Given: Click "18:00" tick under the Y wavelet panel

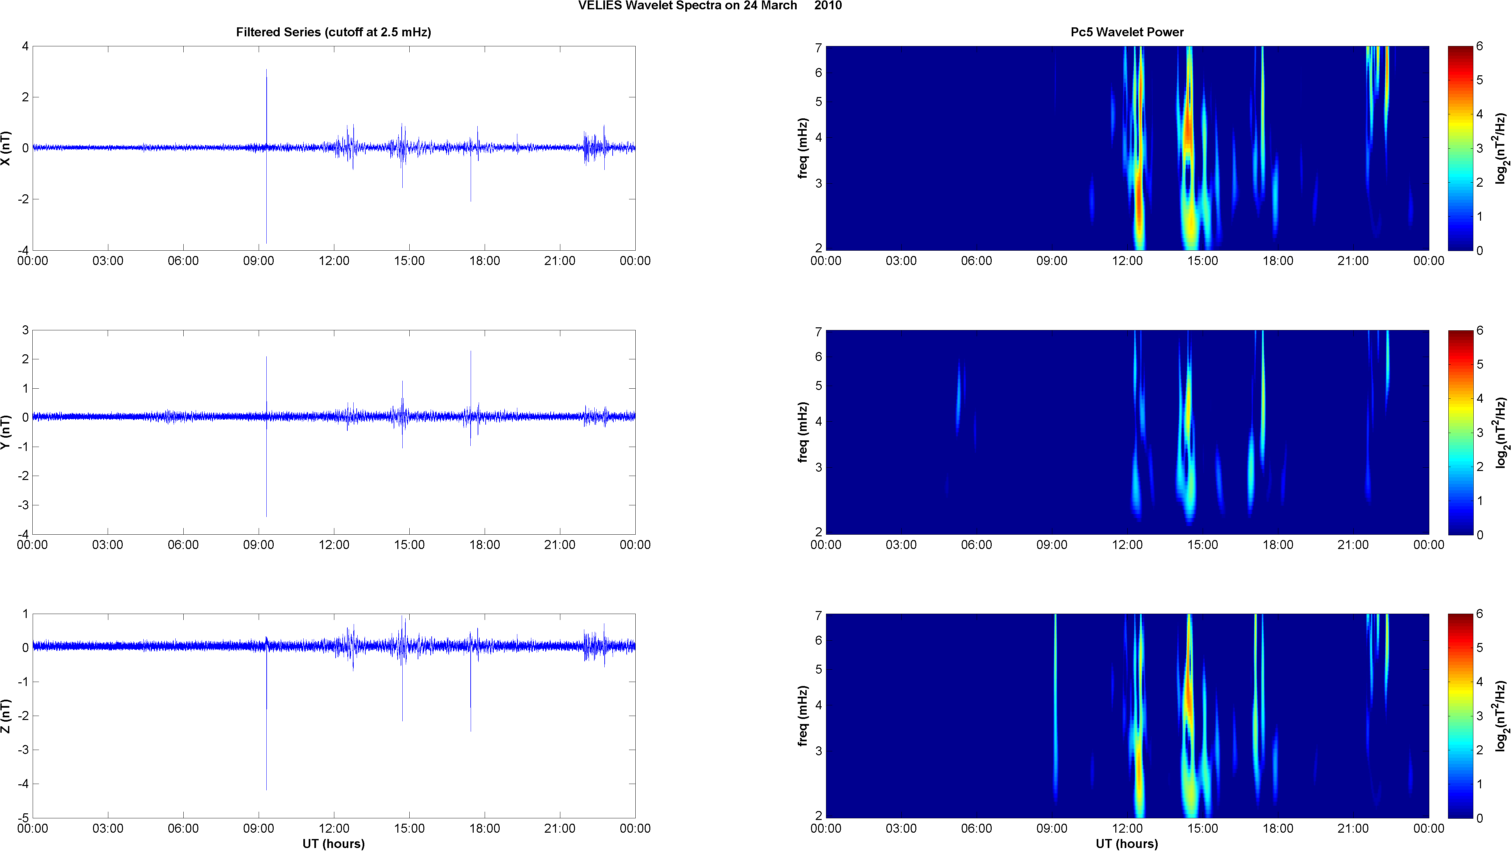Looking at the screenshot, I should [x=1278, y=545].
